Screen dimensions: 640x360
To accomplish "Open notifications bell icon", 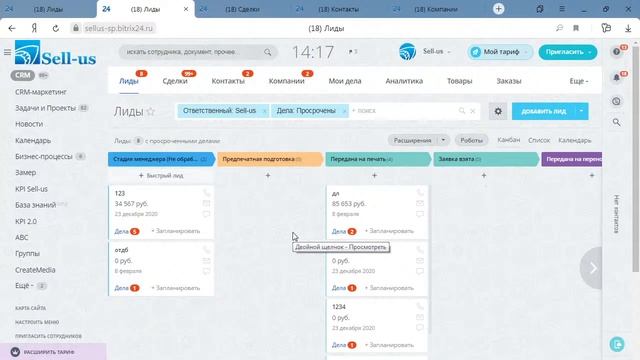I will (x=617, y=77).
